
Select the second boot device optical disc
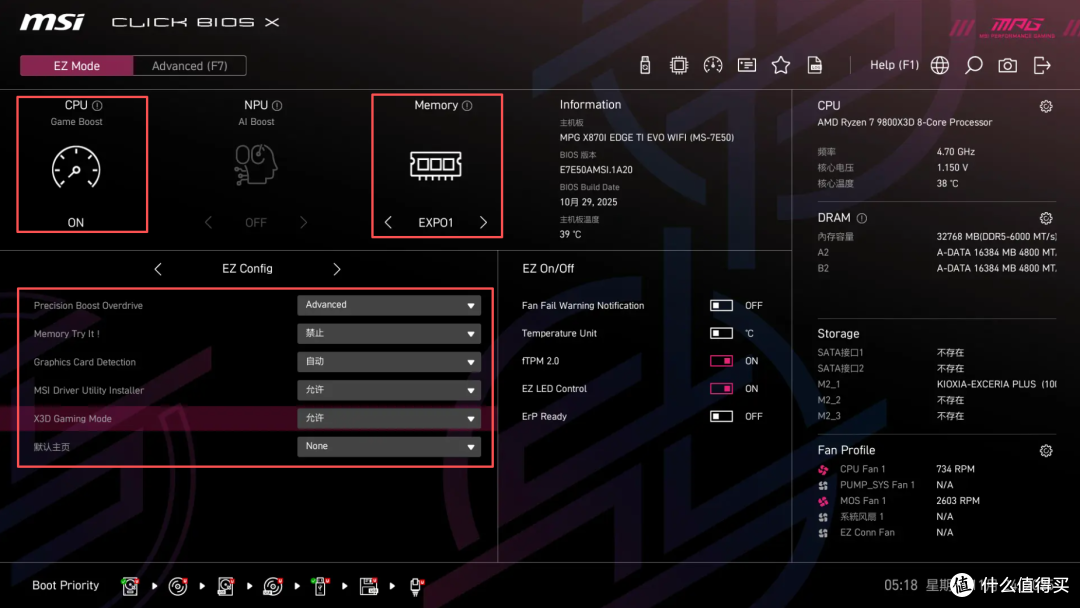coord(178,586)
